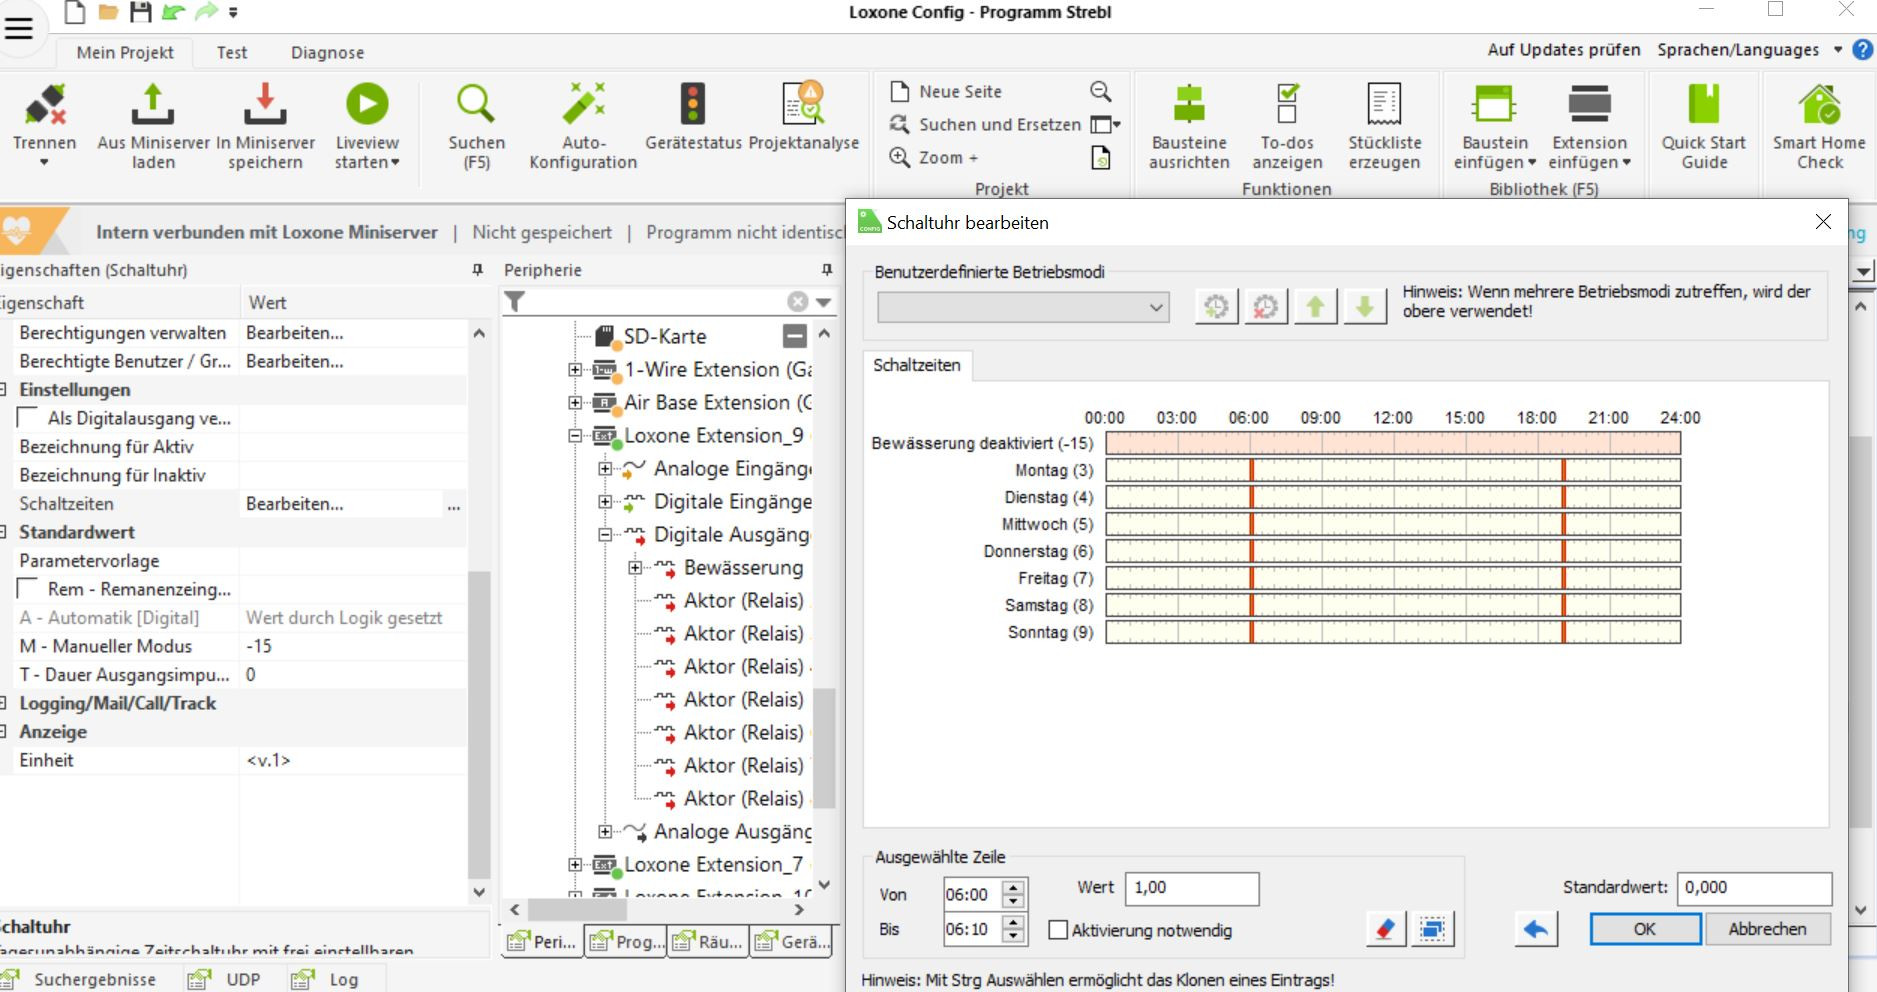Viewport: 1877px width, 992px height.
Task: Click the Abbrechen button
Action: (1767, 929)
